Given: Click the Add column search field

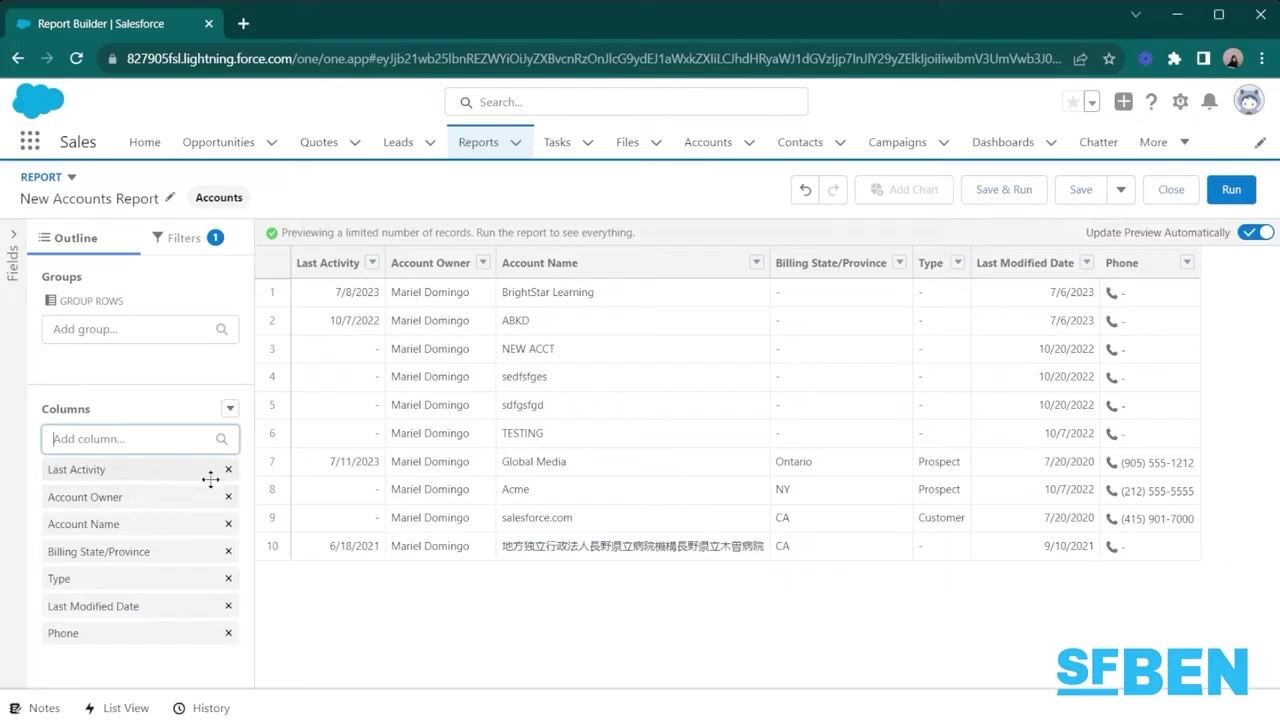Looking at the screenshot, I should point(140,439).
